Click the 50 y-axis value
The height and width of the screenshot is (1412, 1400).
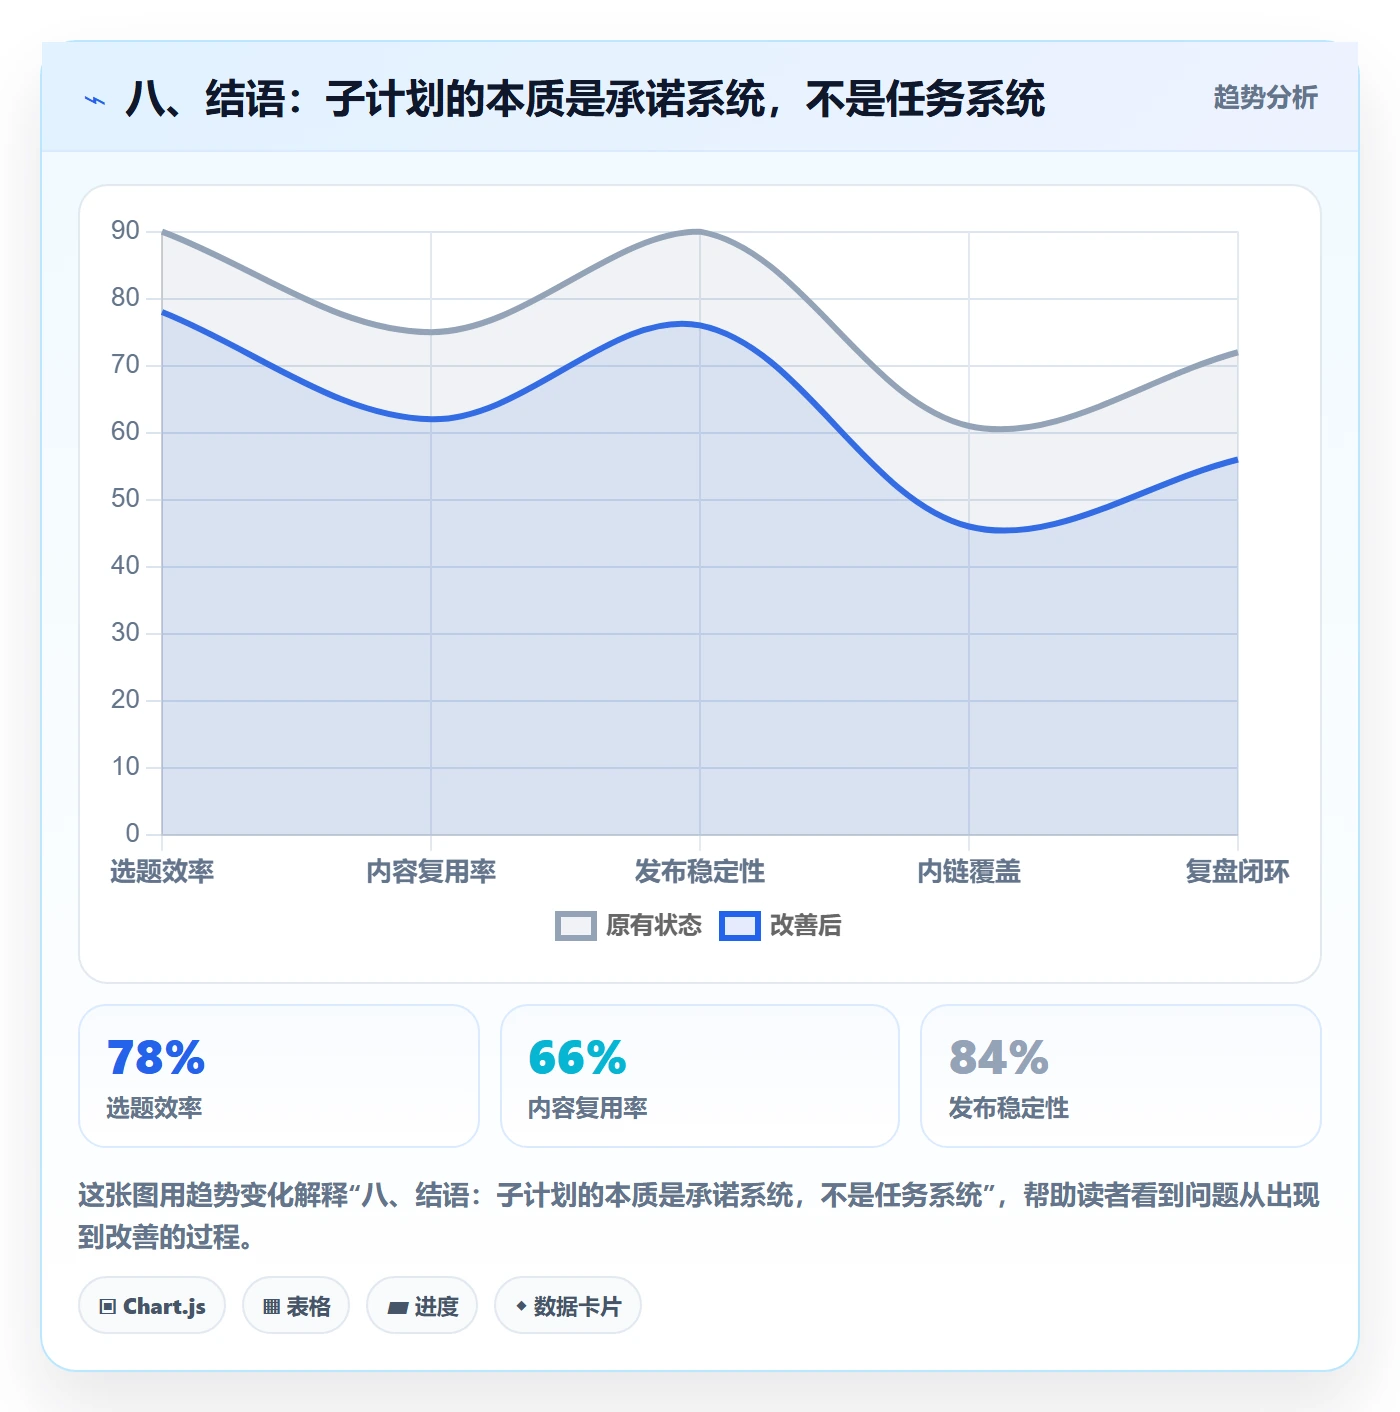[125, 499]
